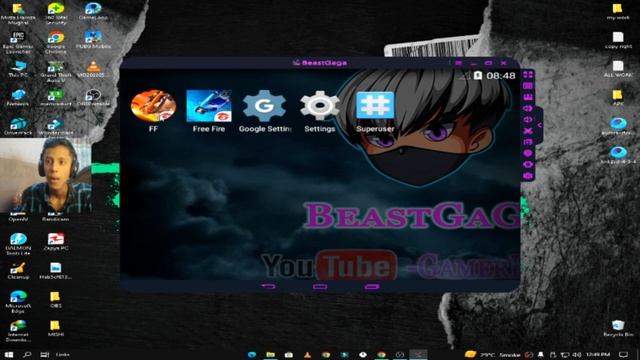Open the 'ALL WORK' file on desktop
The width and height of the screenshot is (640, 360).
(x=618, y=69)
